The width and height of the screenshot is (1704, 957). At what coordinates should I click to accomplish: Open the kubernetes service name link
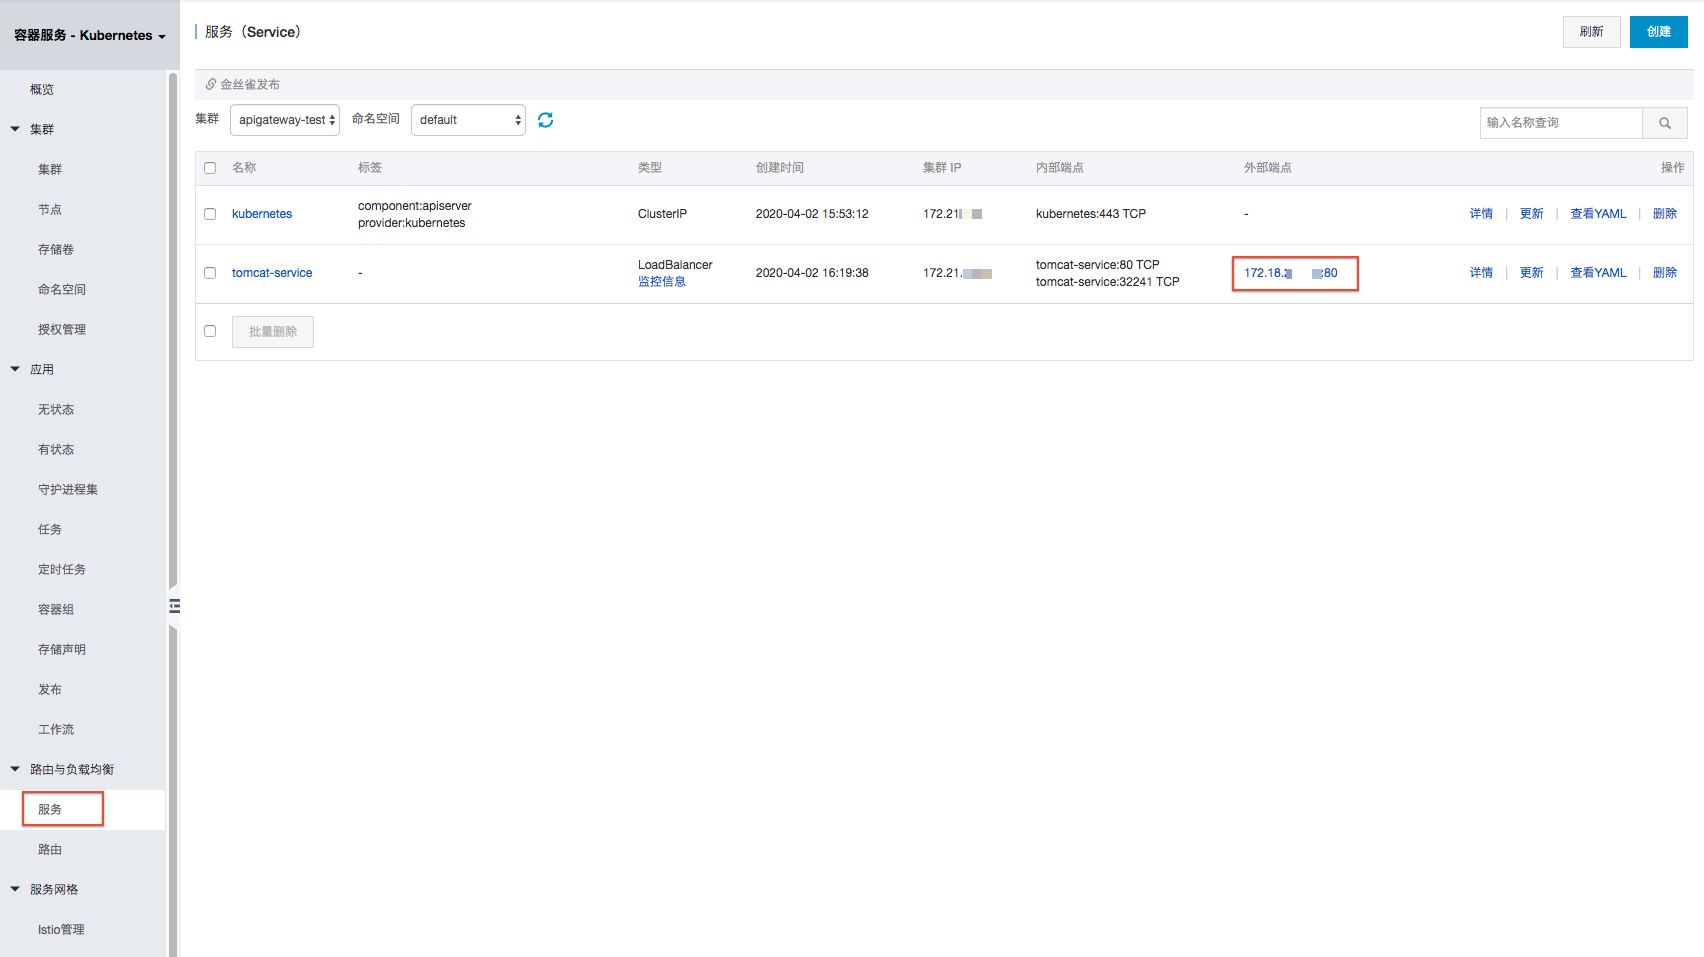pos(262,214)
